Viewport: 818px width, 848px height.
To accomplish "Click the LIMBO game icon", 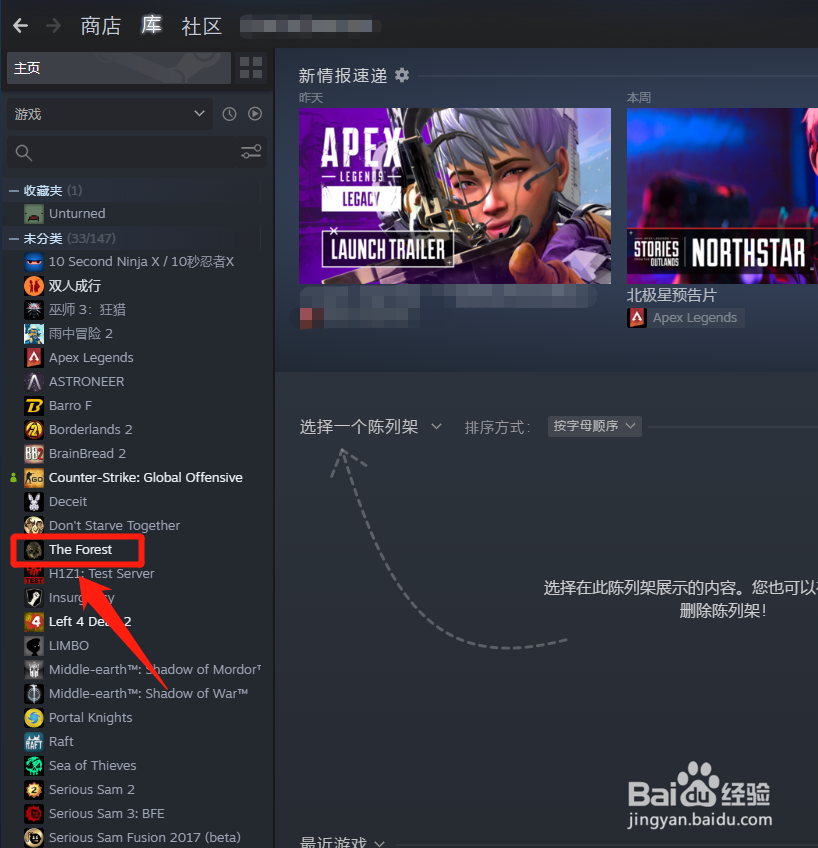I will point(34,646).
